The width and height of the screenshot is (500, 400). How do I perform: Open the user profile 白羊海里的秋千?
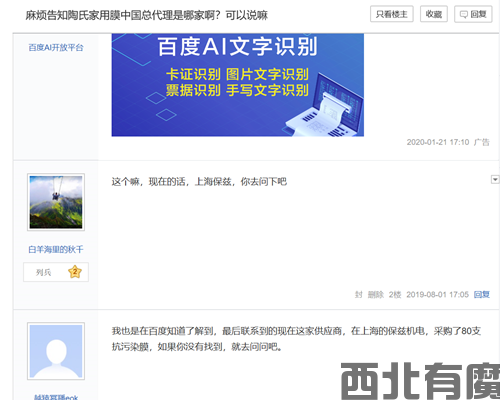[x=56, y=249]
